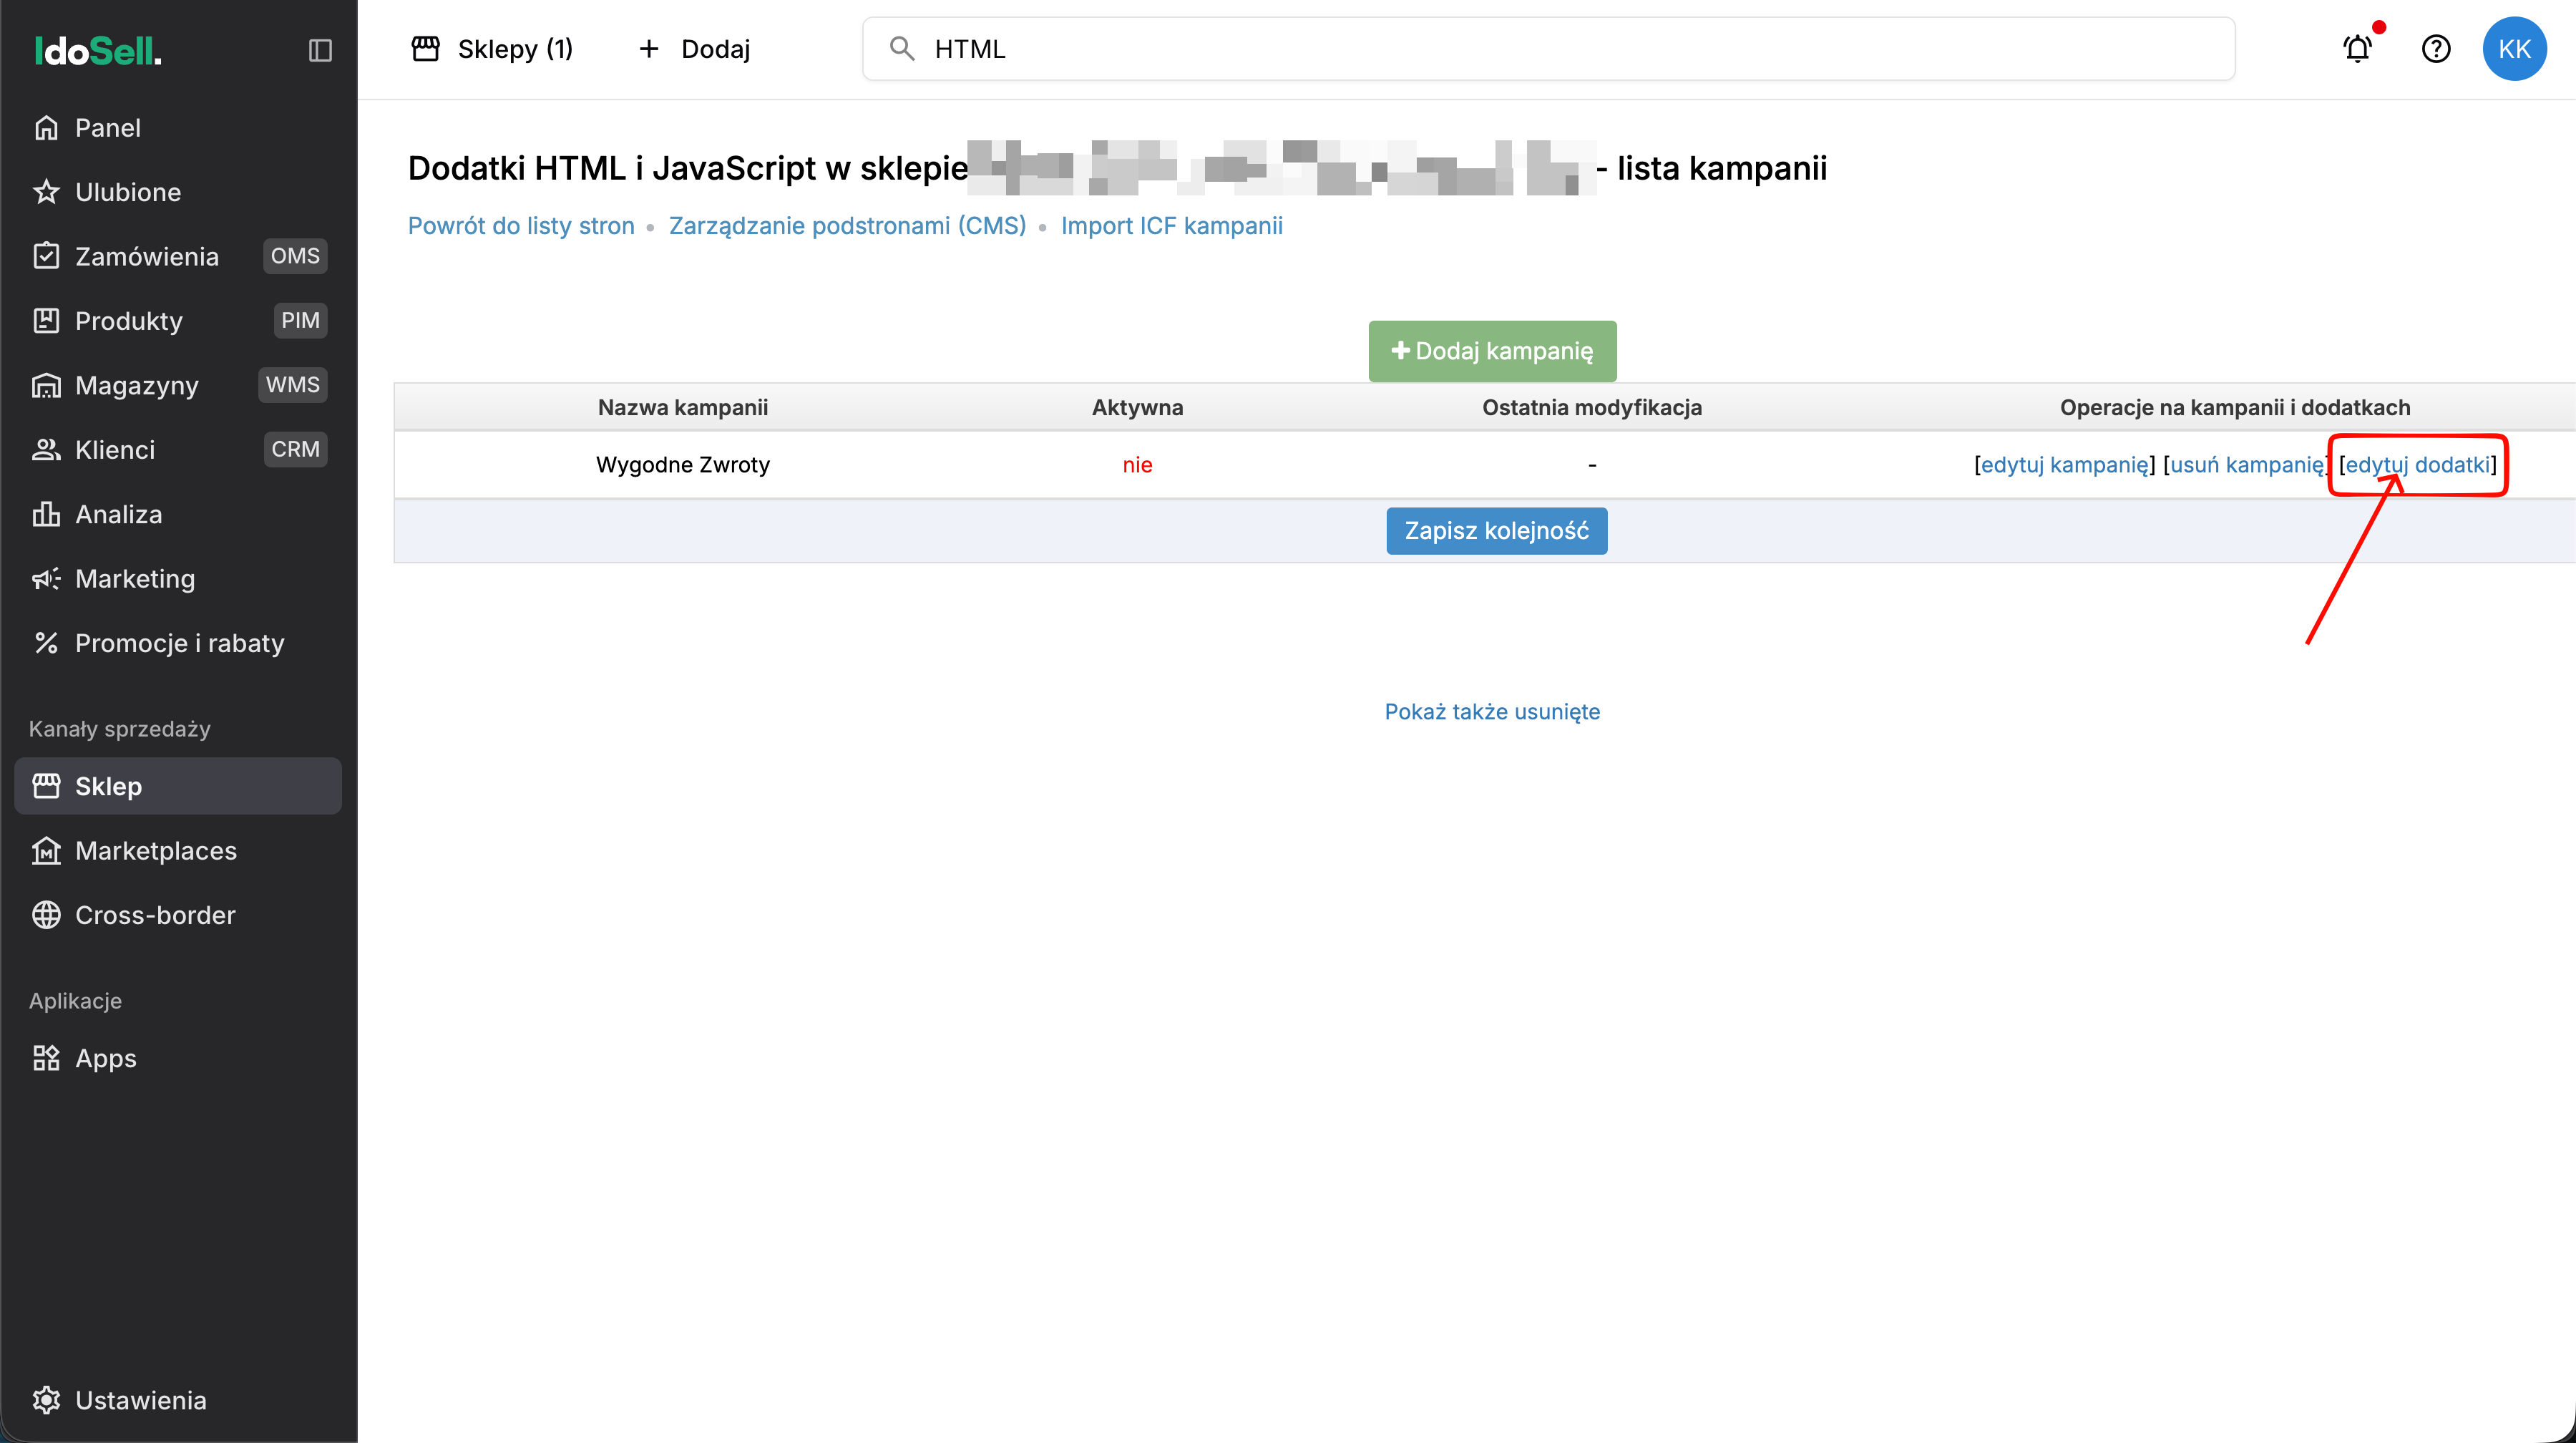Click the red 'nie' active status
Viewport: 2576px width, 1443px height.
tap(1137, 465)
